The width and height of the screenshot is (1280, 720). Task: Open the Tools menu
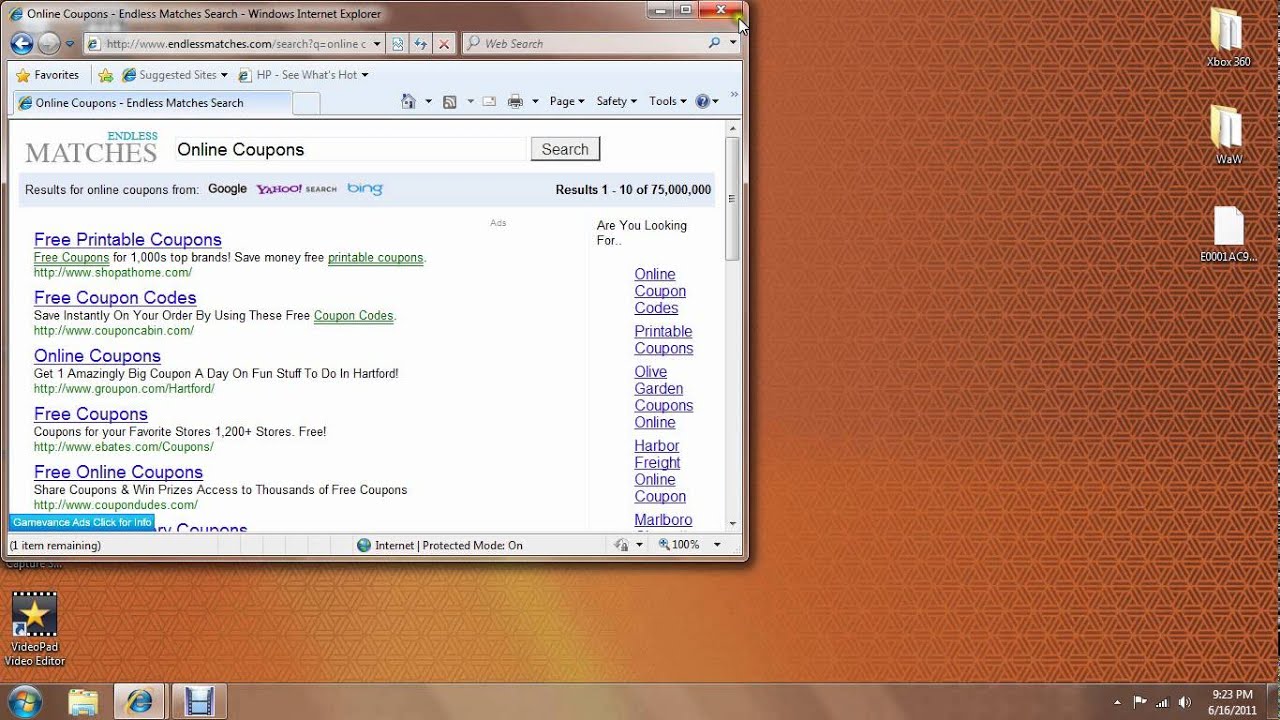pos(668,101)
